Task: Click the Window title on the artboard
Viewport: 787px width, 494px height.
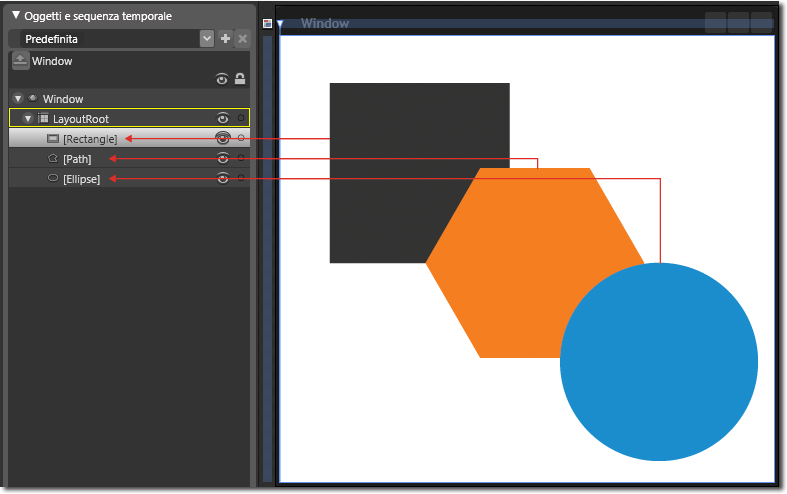Action: (x=325, y=23)
